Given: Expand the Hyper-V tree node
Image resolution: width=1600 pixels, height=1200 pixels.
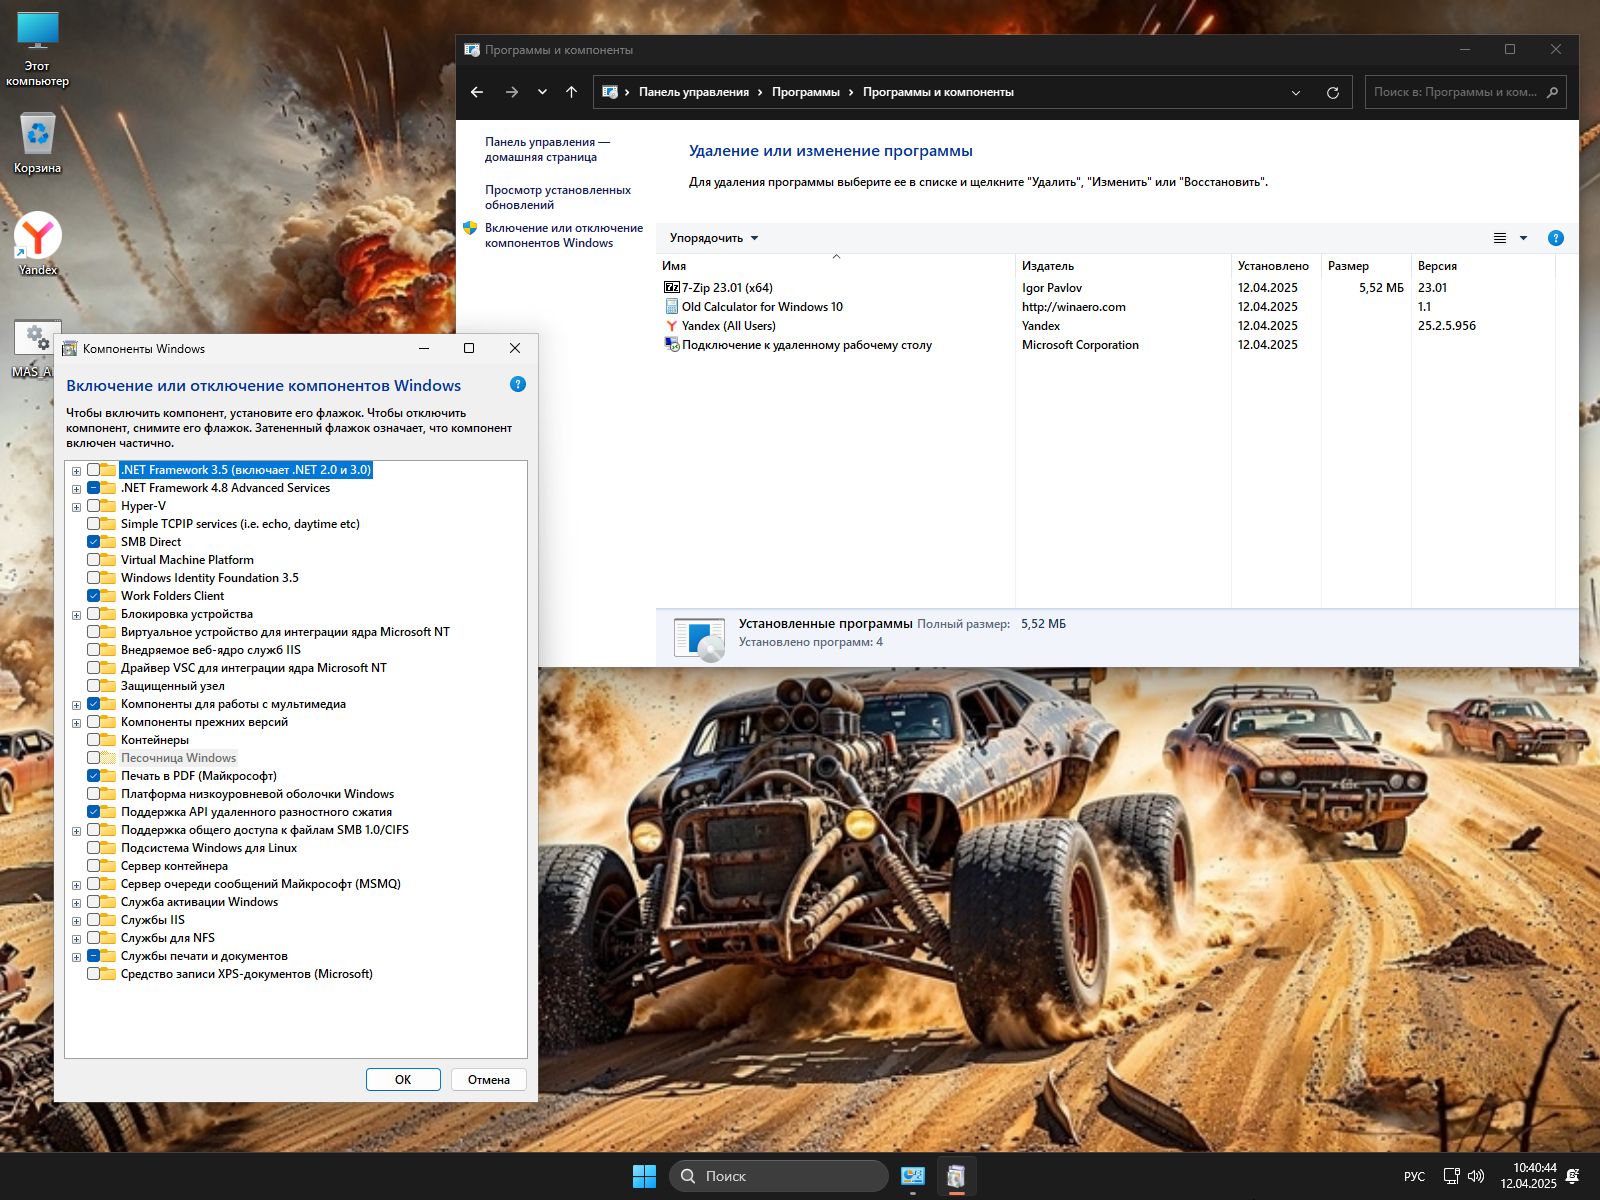Looking at the screenshot, I should point(76,507).
